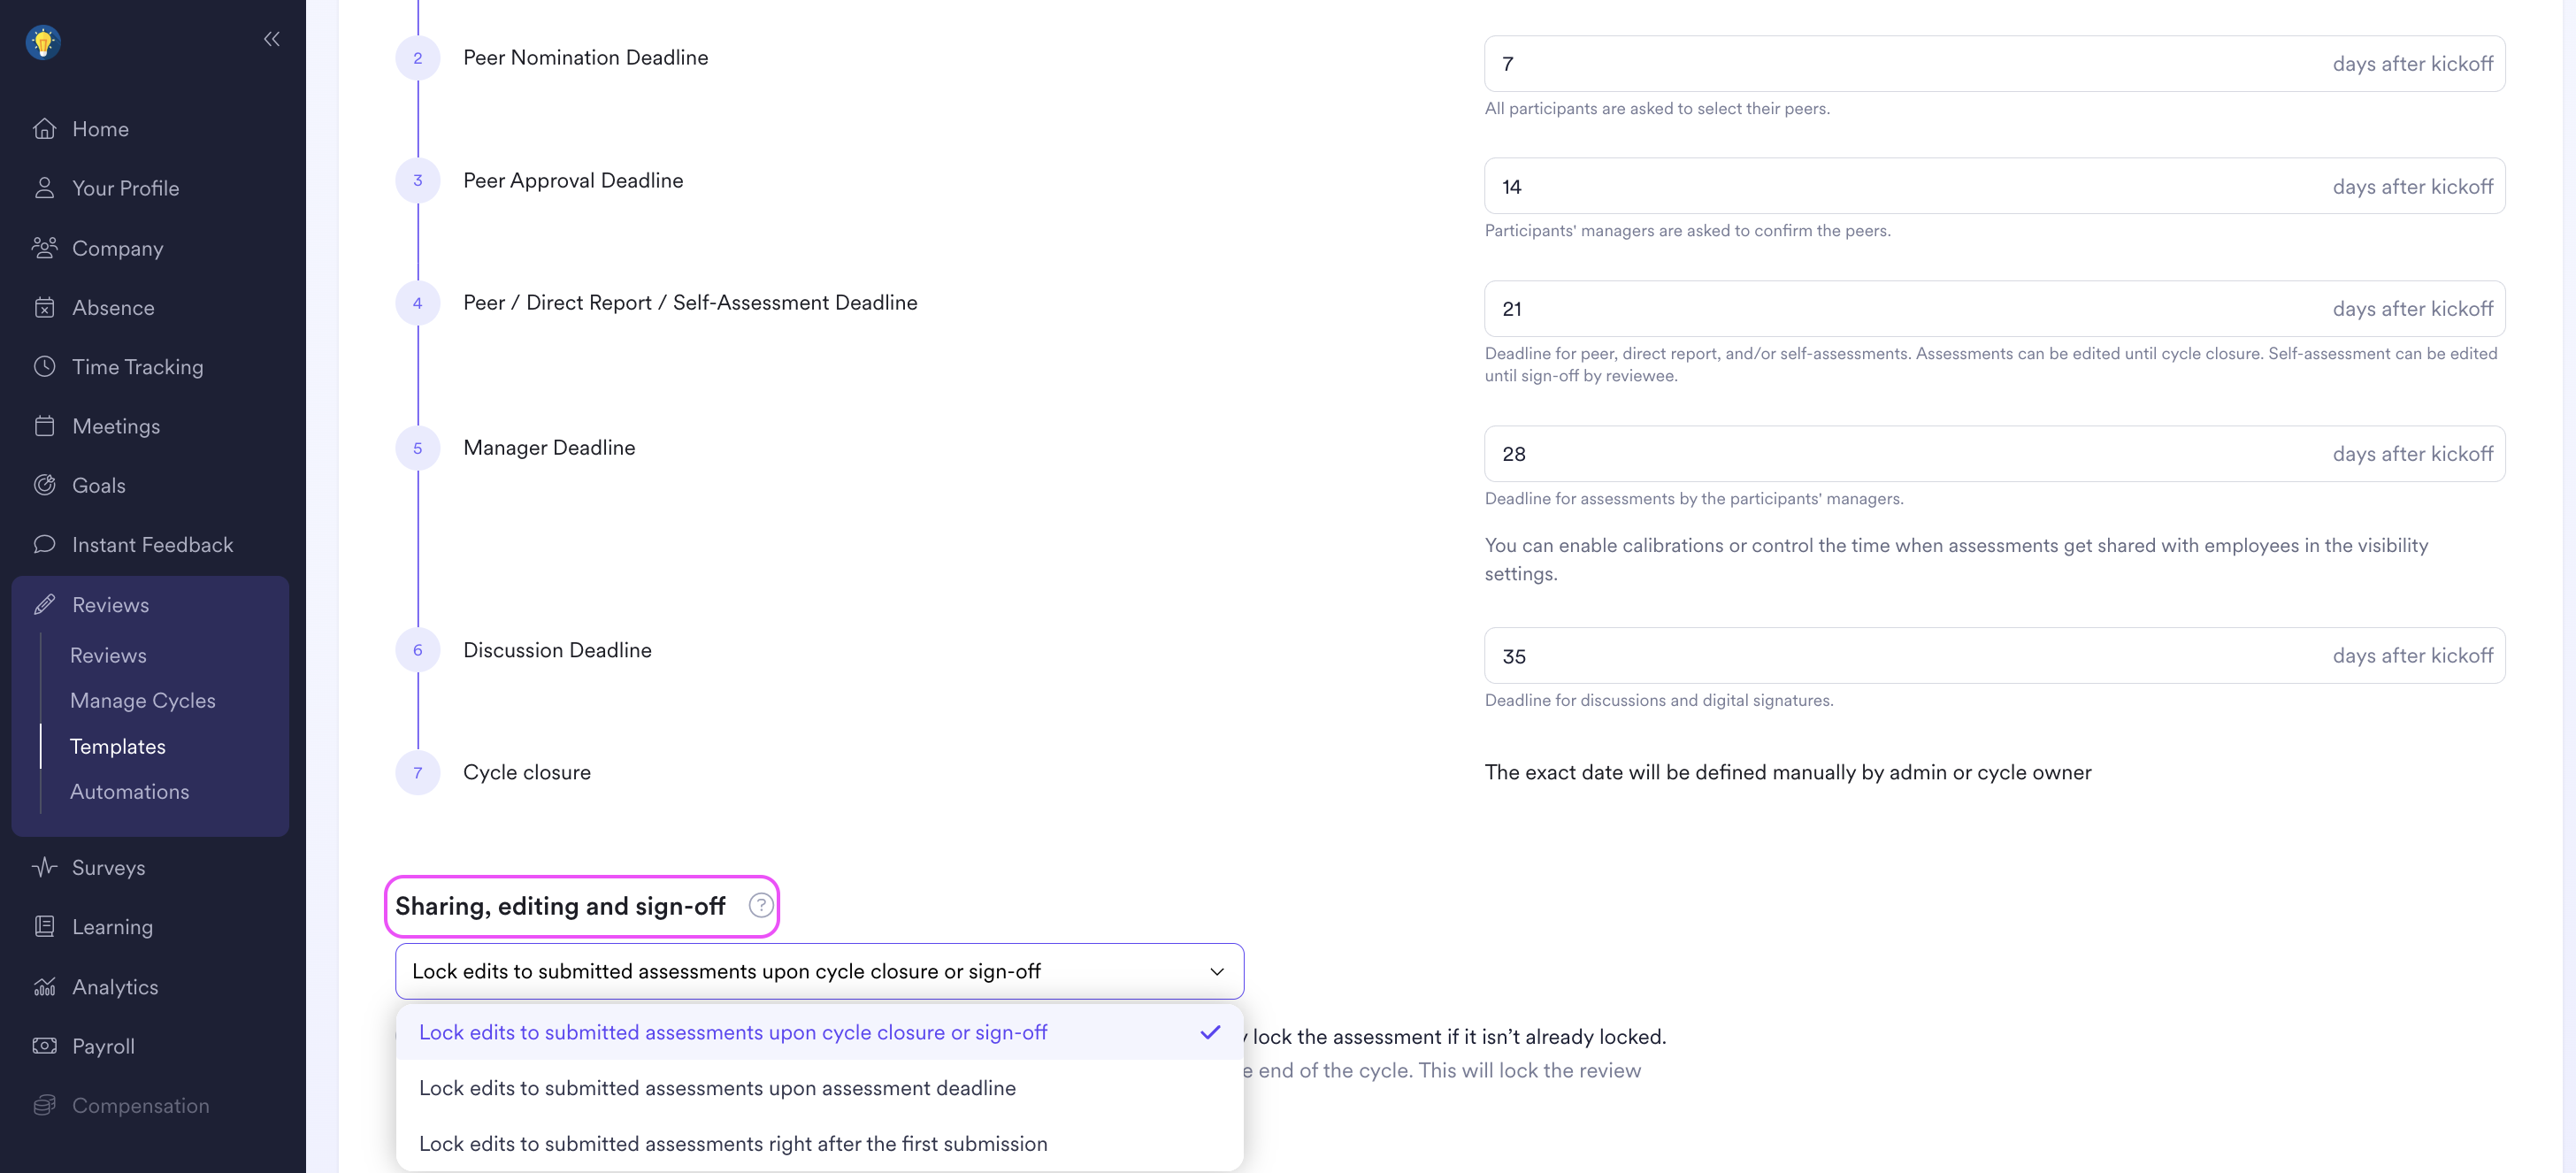The width and height of the screenshot is (2576, 1173).
Task: Edit Discussion Deadline days field
Action: point(1994,656)
